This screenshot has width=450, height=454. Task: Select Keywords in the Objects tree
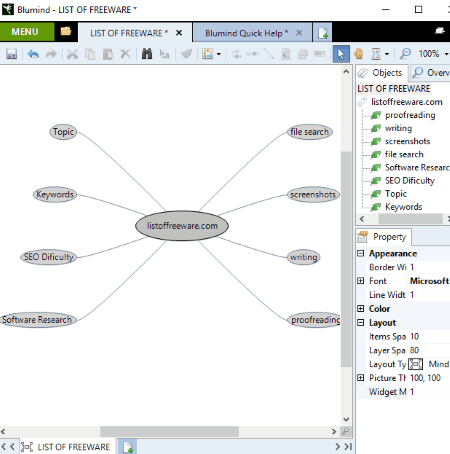(x=403, y=207)
